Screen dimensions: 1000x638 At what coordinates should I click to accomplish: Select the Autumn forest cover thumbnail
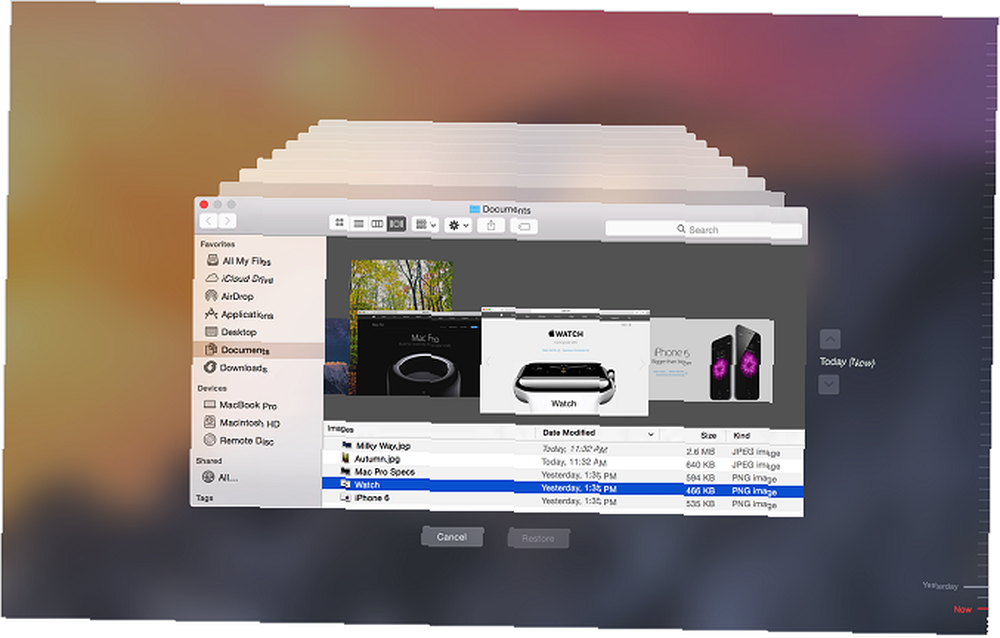coord(402,285)
